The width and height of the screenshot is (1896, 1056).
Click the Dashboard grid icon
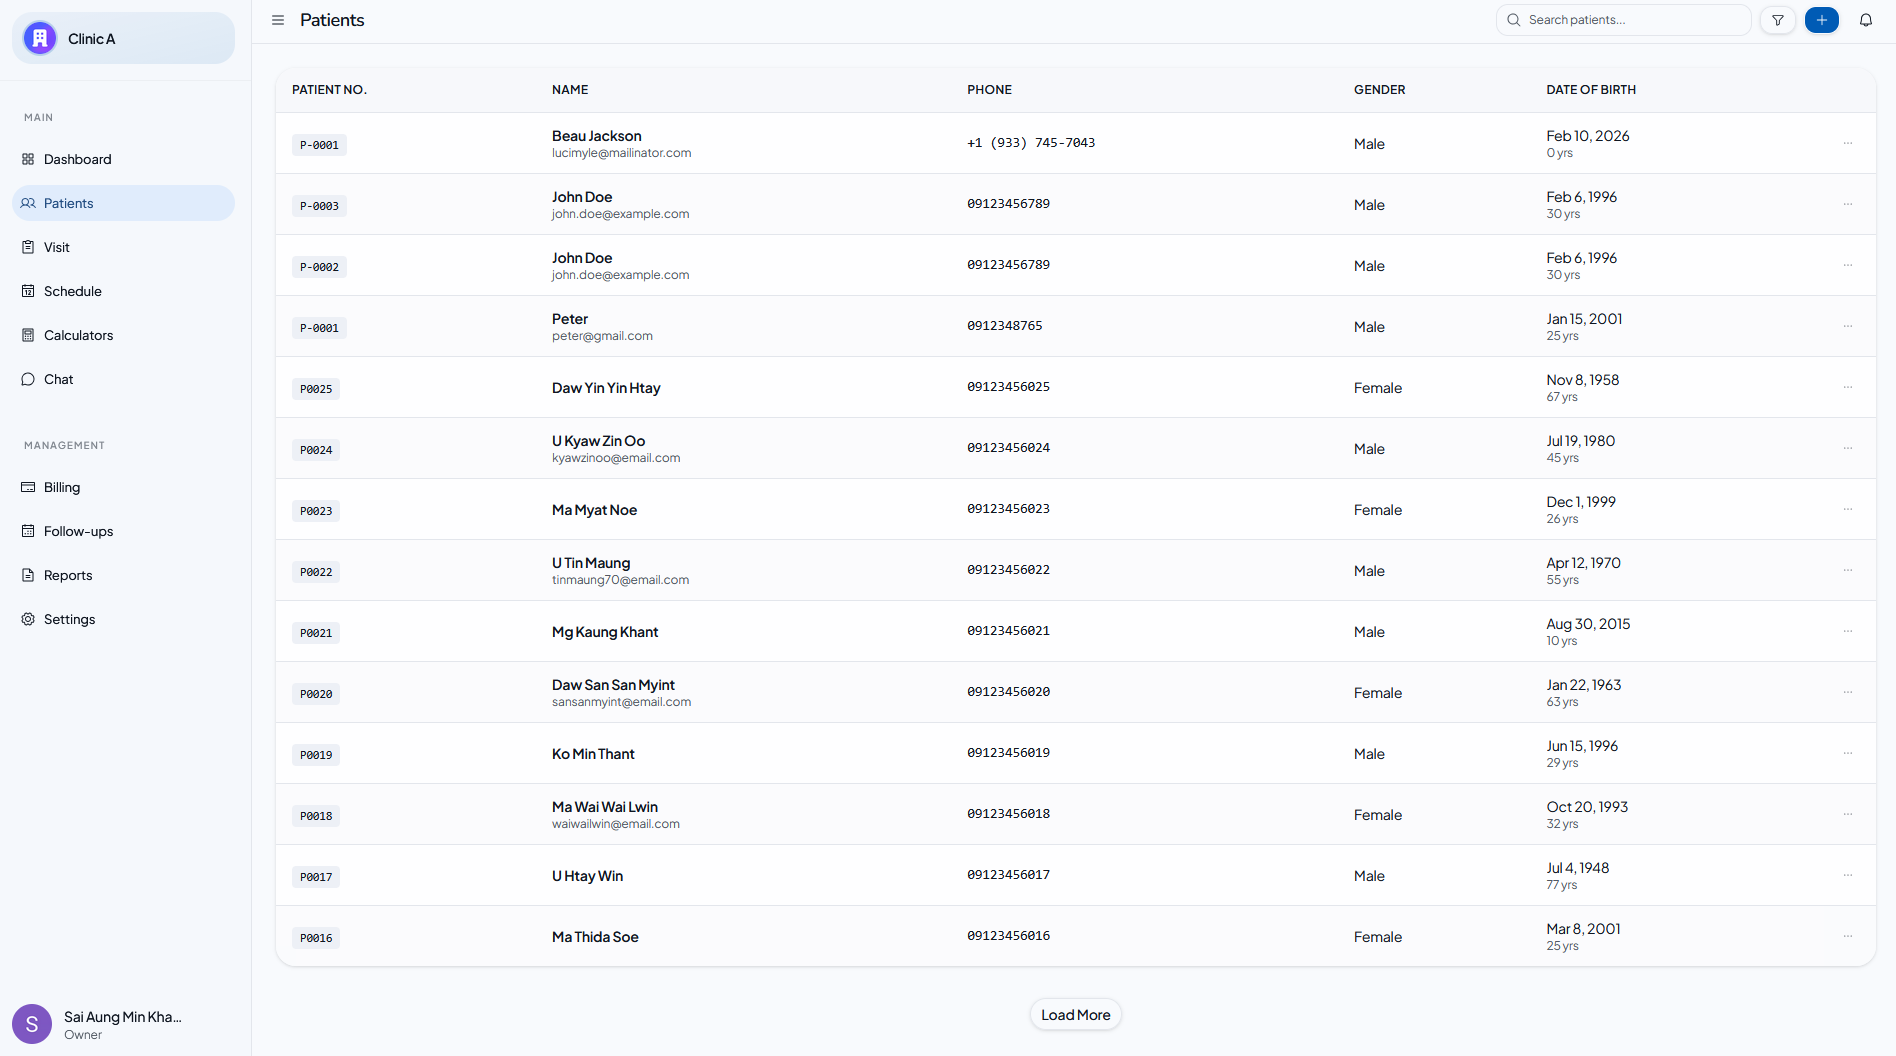28,159
